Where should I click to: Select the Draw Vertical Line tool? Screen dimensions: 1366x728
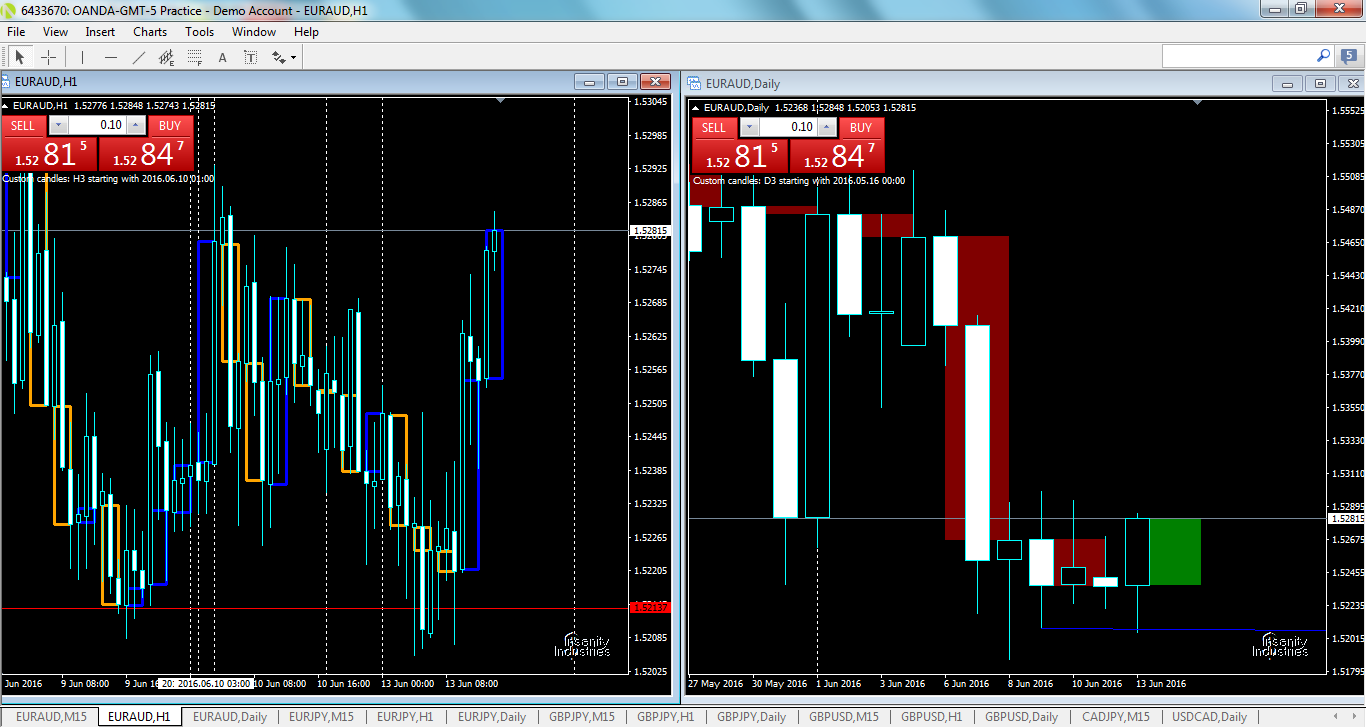tap(82, 57)
